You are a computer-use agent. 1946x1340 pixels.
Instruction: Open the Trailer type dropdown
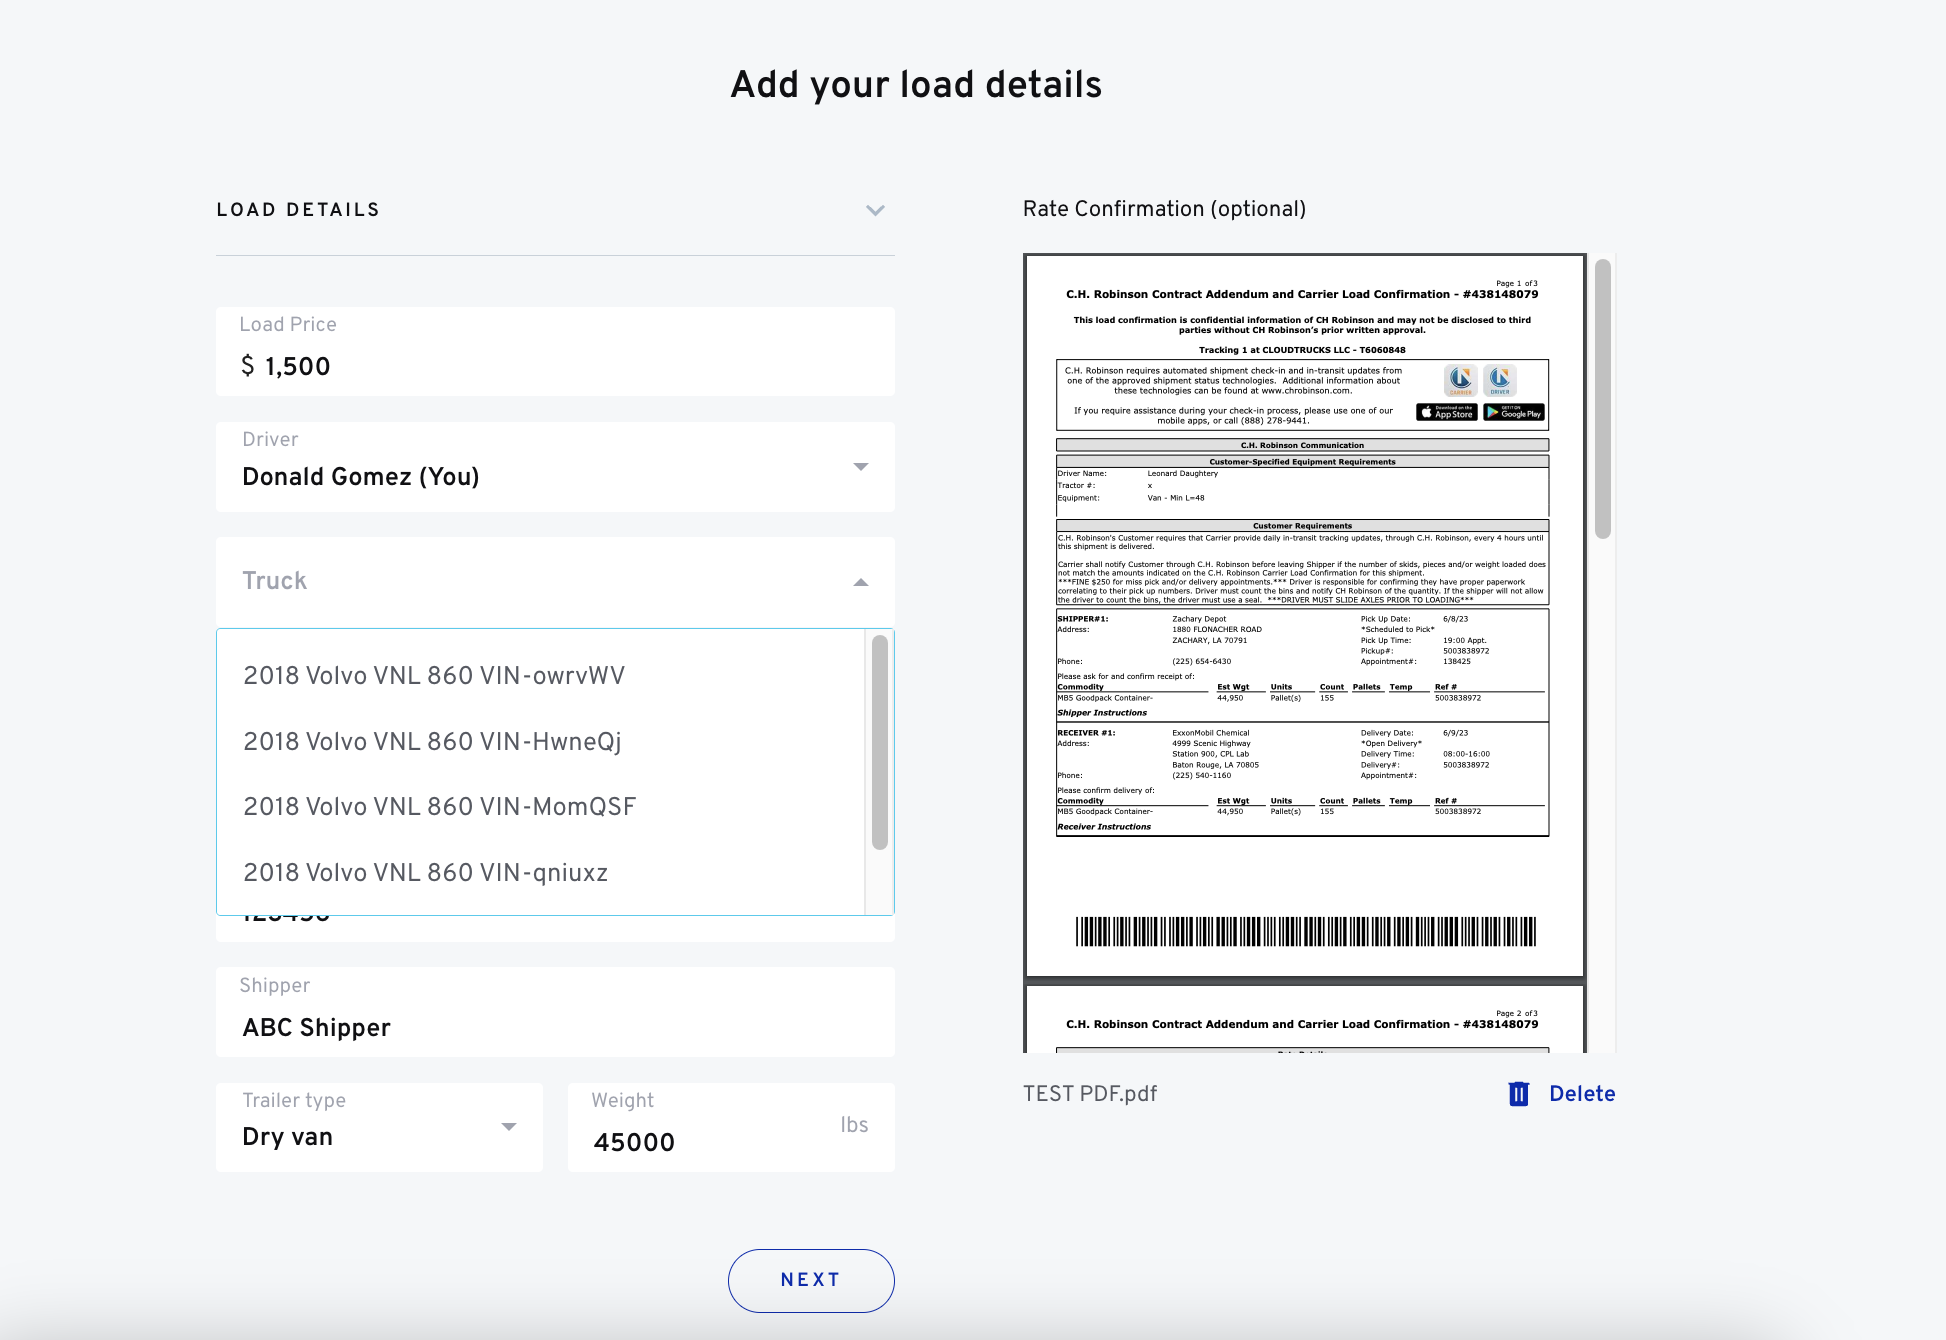click(x=379, y=1127)
